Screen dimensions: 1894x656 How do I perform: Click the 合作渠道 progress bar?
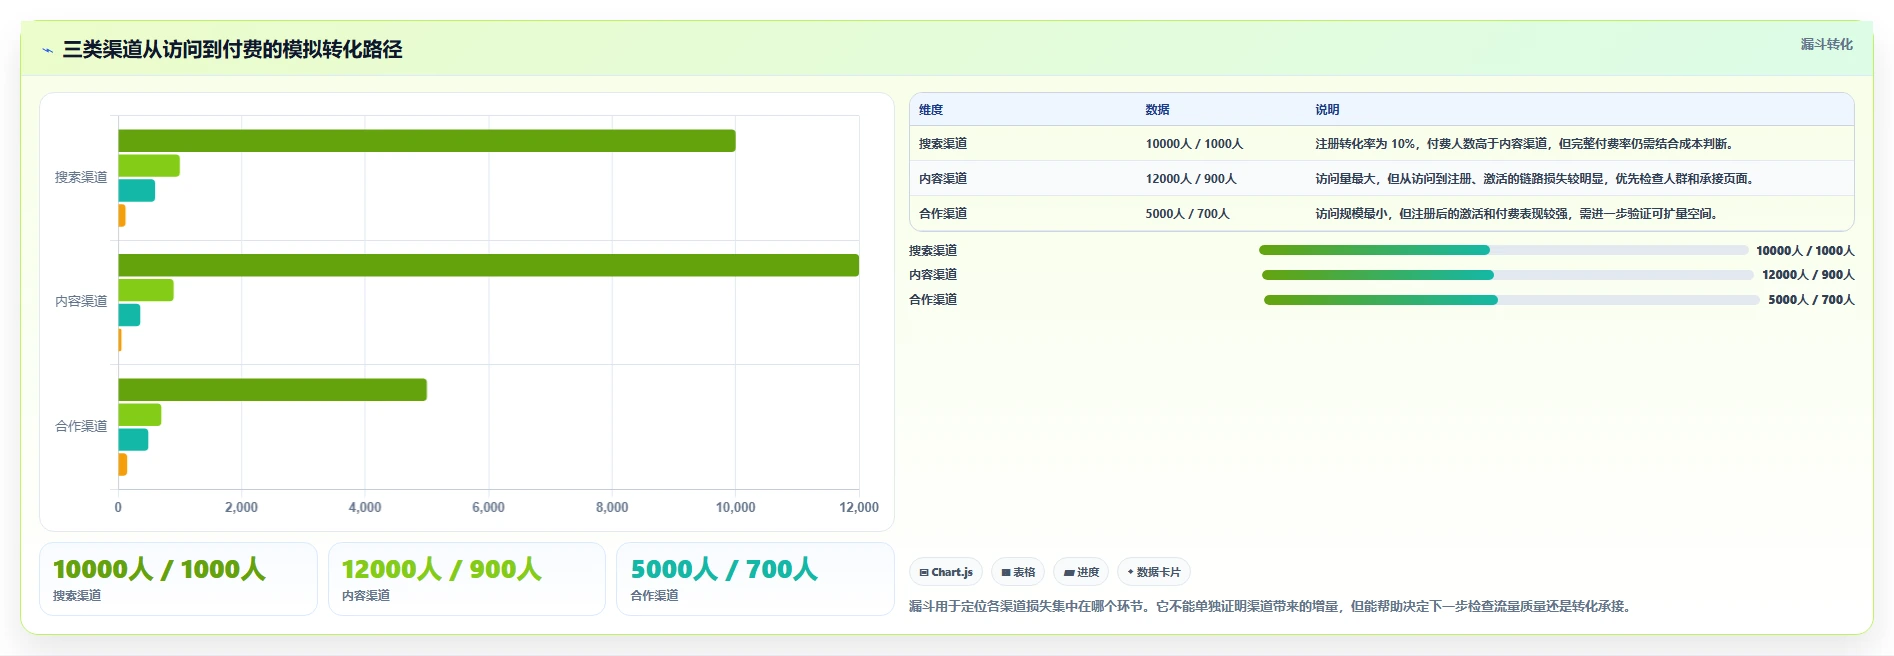pyautogui.click(x=1511, y=299)
